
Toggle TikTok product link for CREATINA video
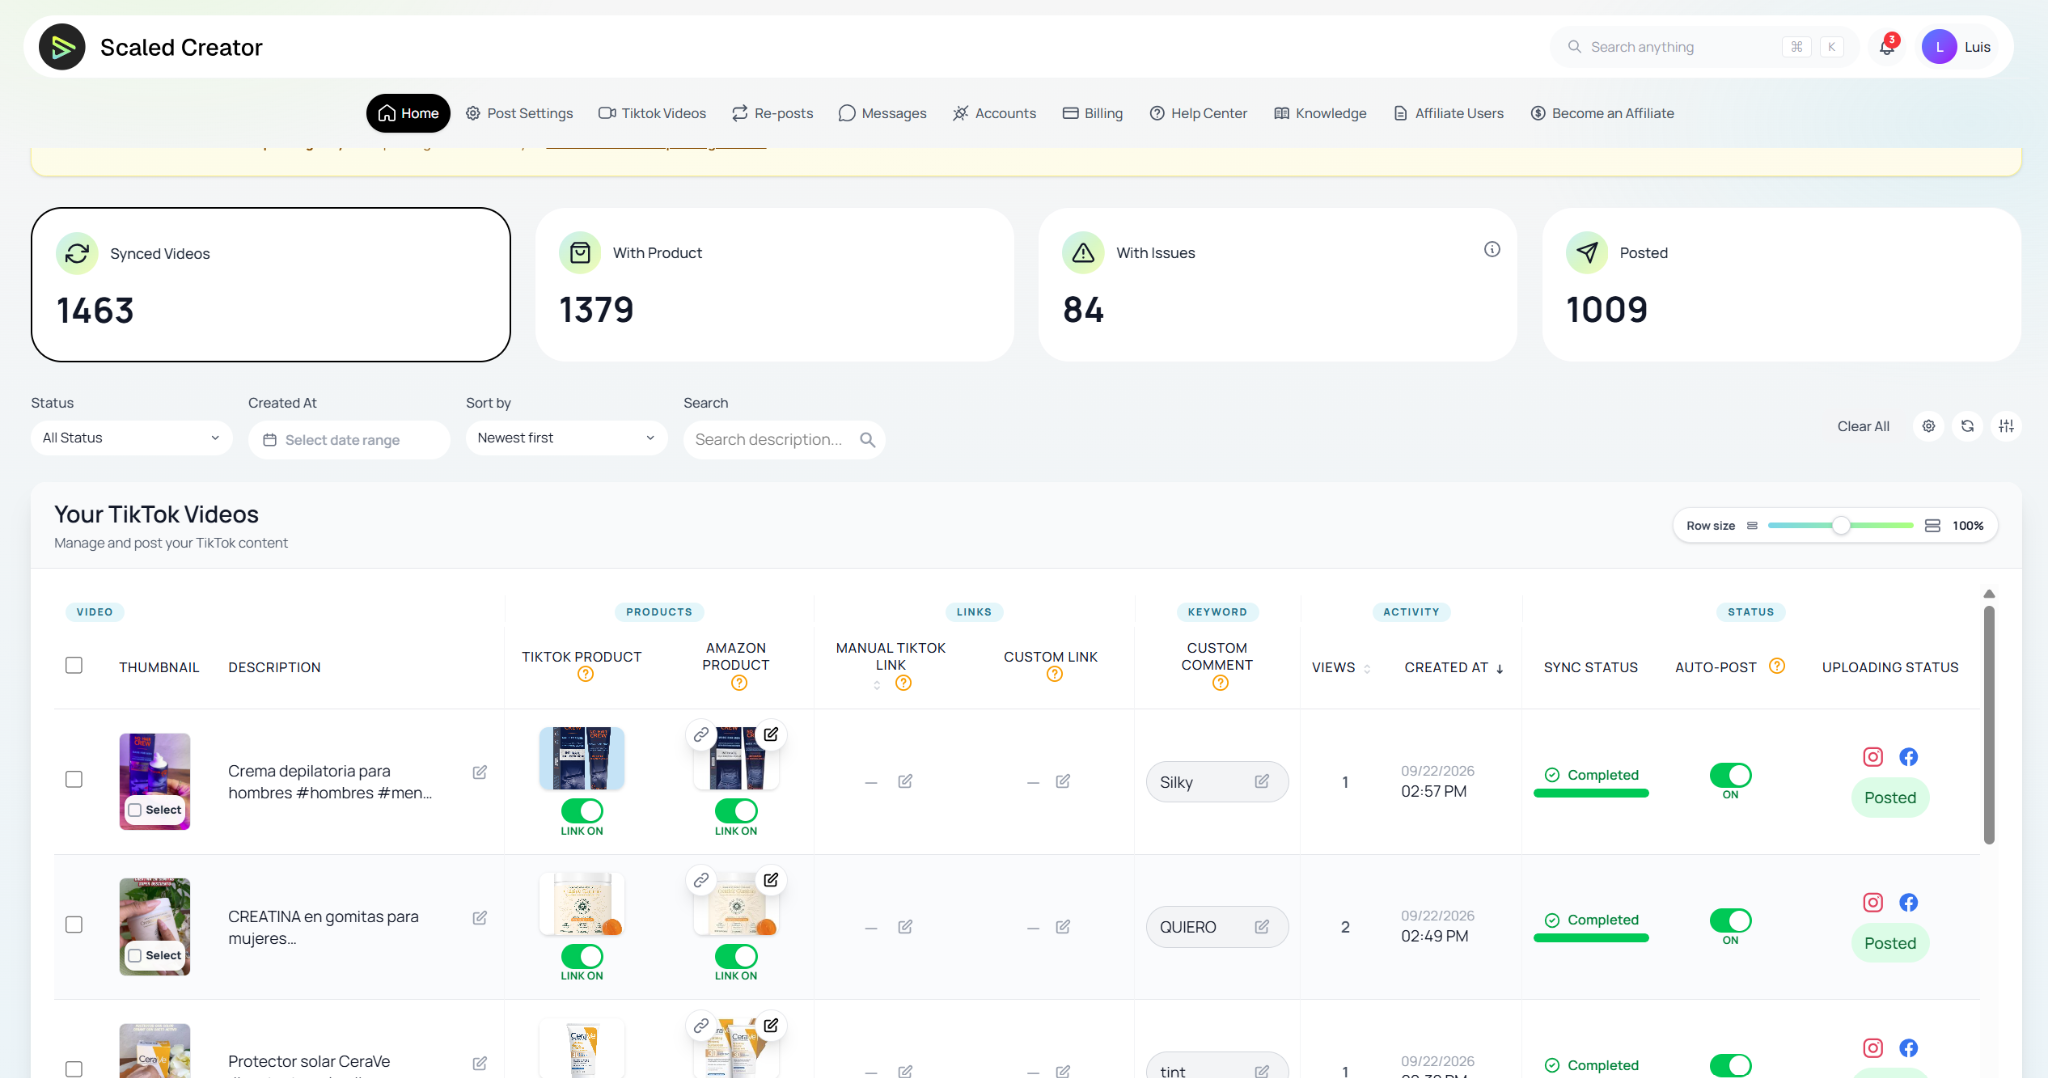click(582, 956)
